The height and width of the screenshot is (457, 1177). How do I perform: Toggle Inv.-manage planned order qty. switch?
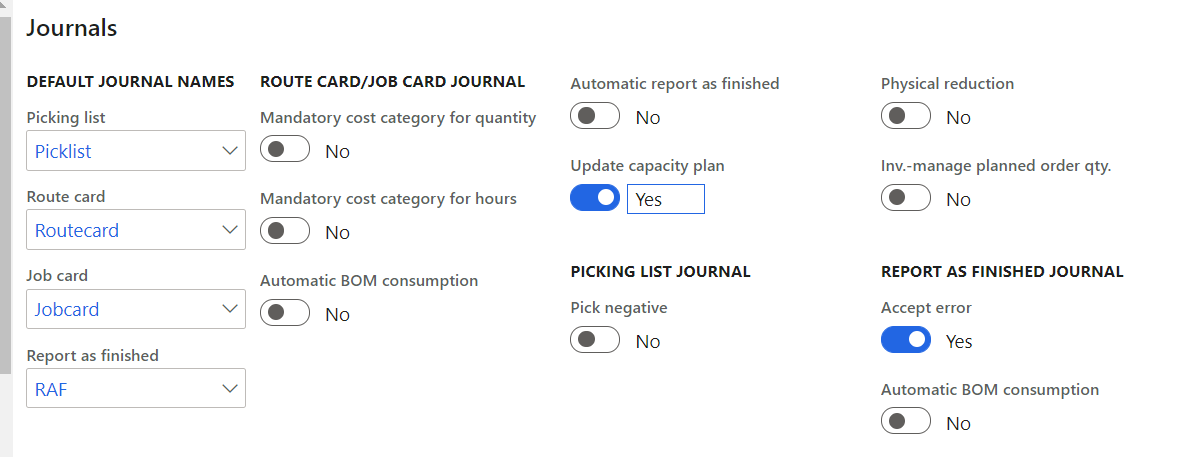coord(906,199)
